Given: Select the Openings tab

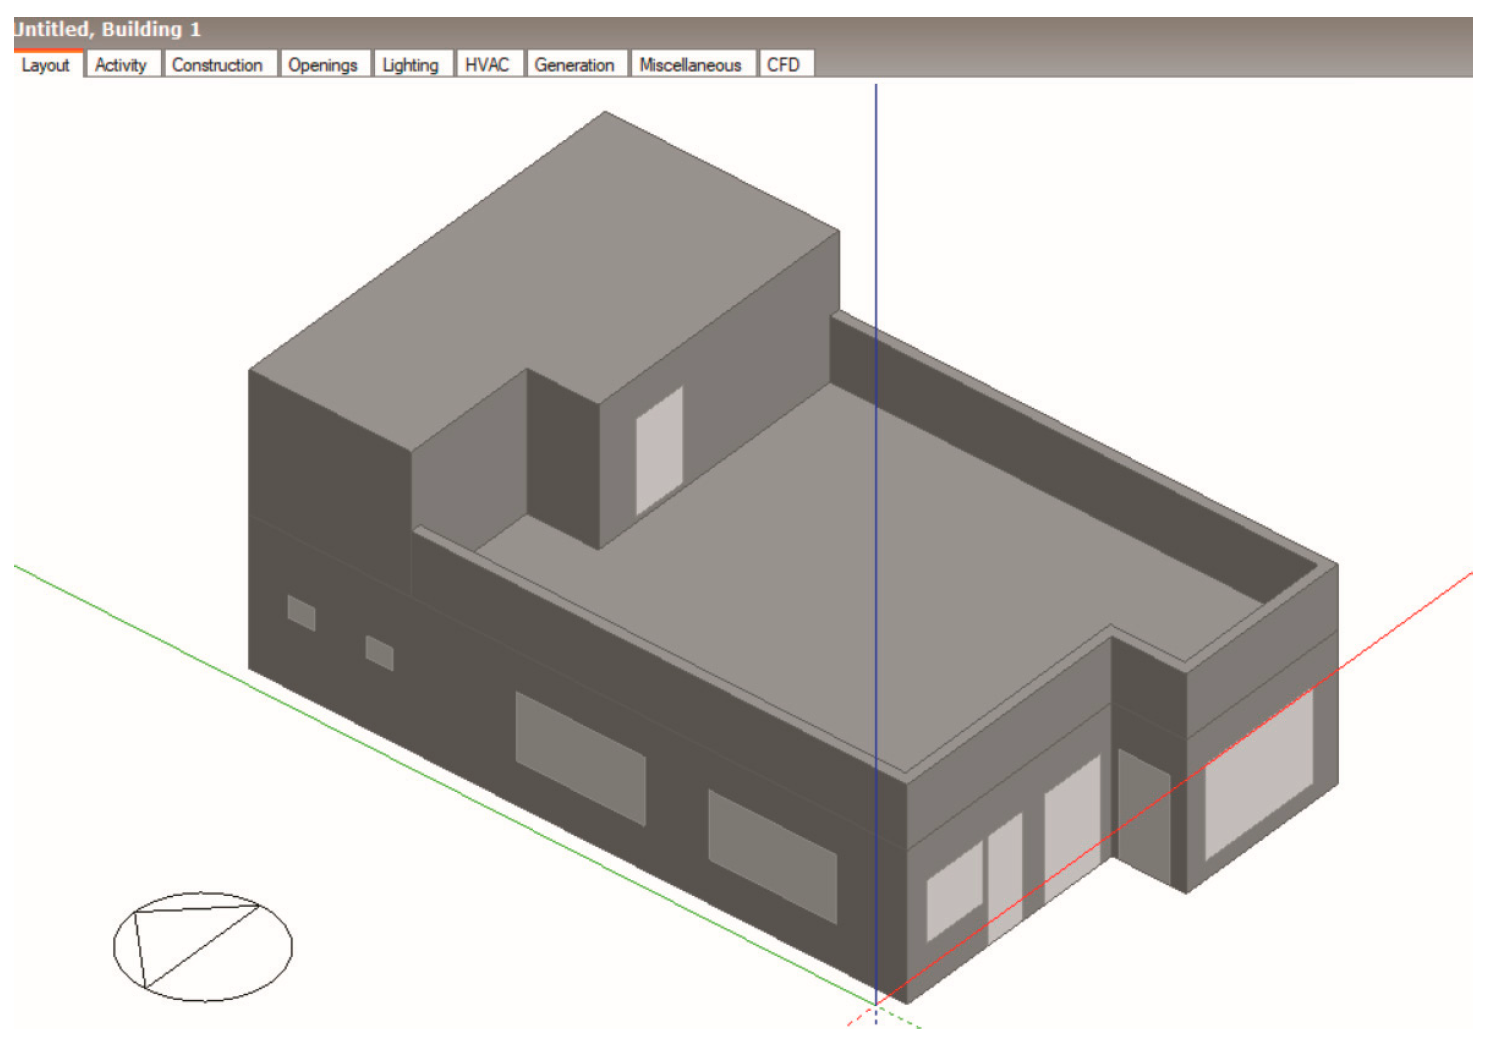Looking at the screenshot, I should coord(322,65).
